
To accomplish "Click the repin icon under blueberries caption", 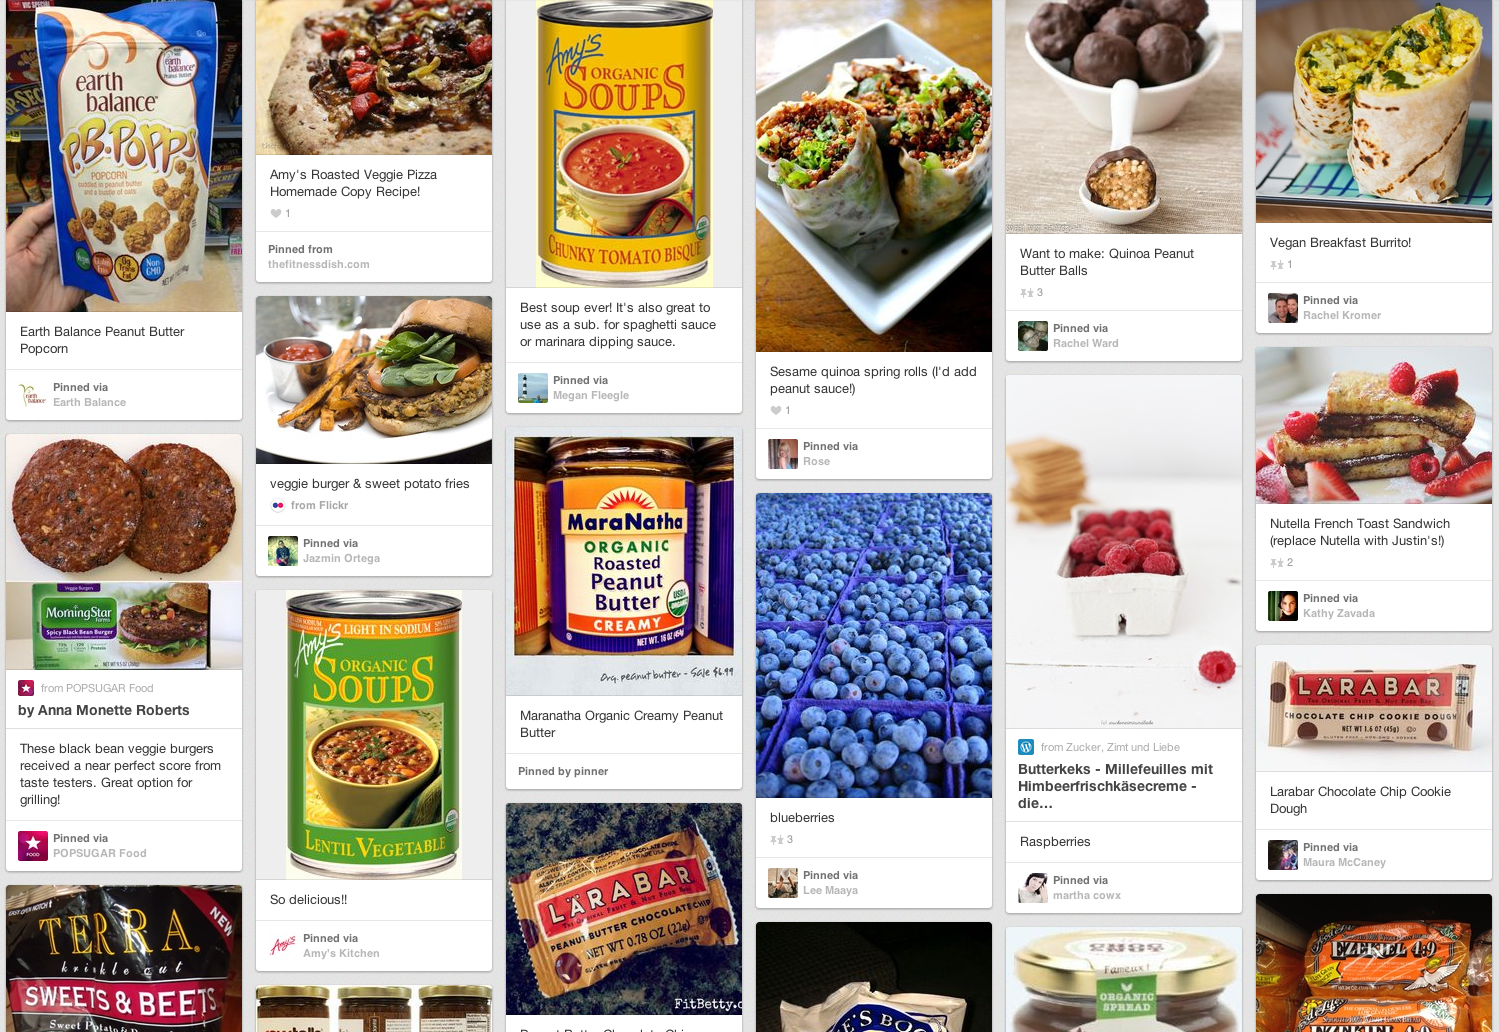I will pyautogui.click(x=776, y=840).
